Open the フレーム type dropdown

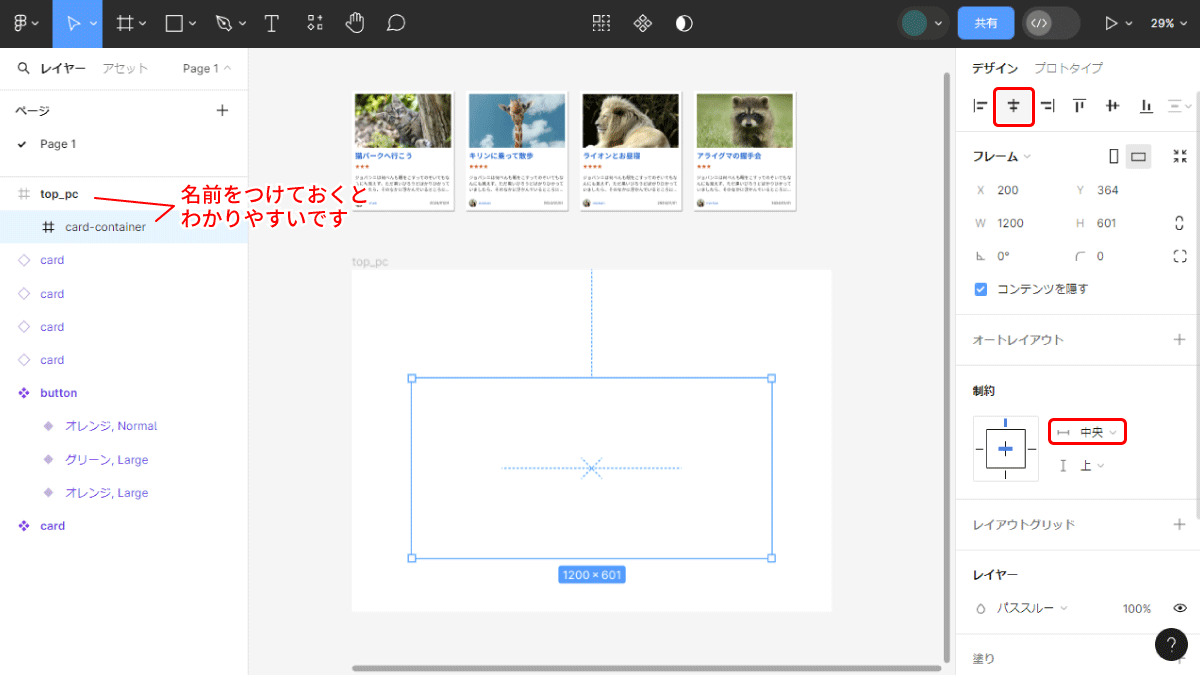pyautogui.click(x=1002, y=156)
